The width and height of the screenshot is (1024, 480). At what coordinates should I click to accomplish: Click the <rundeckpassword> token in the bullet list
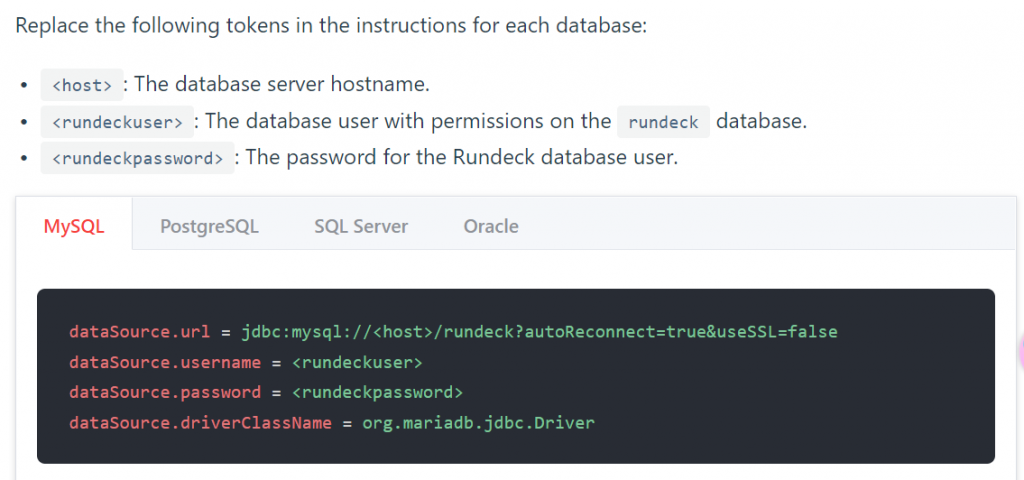[137, 158]
